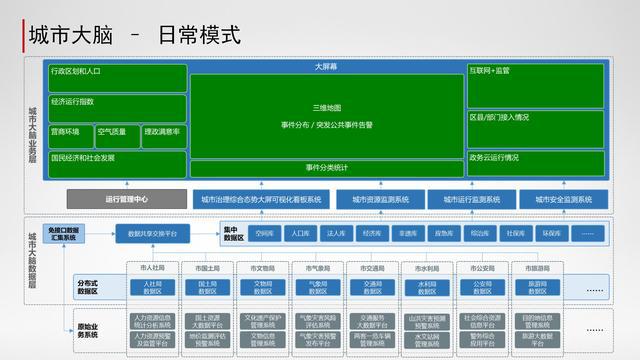Viewport: 640px width, 360px height.
Task: Select the 空气质量 tile
Action: coord(118,136)
